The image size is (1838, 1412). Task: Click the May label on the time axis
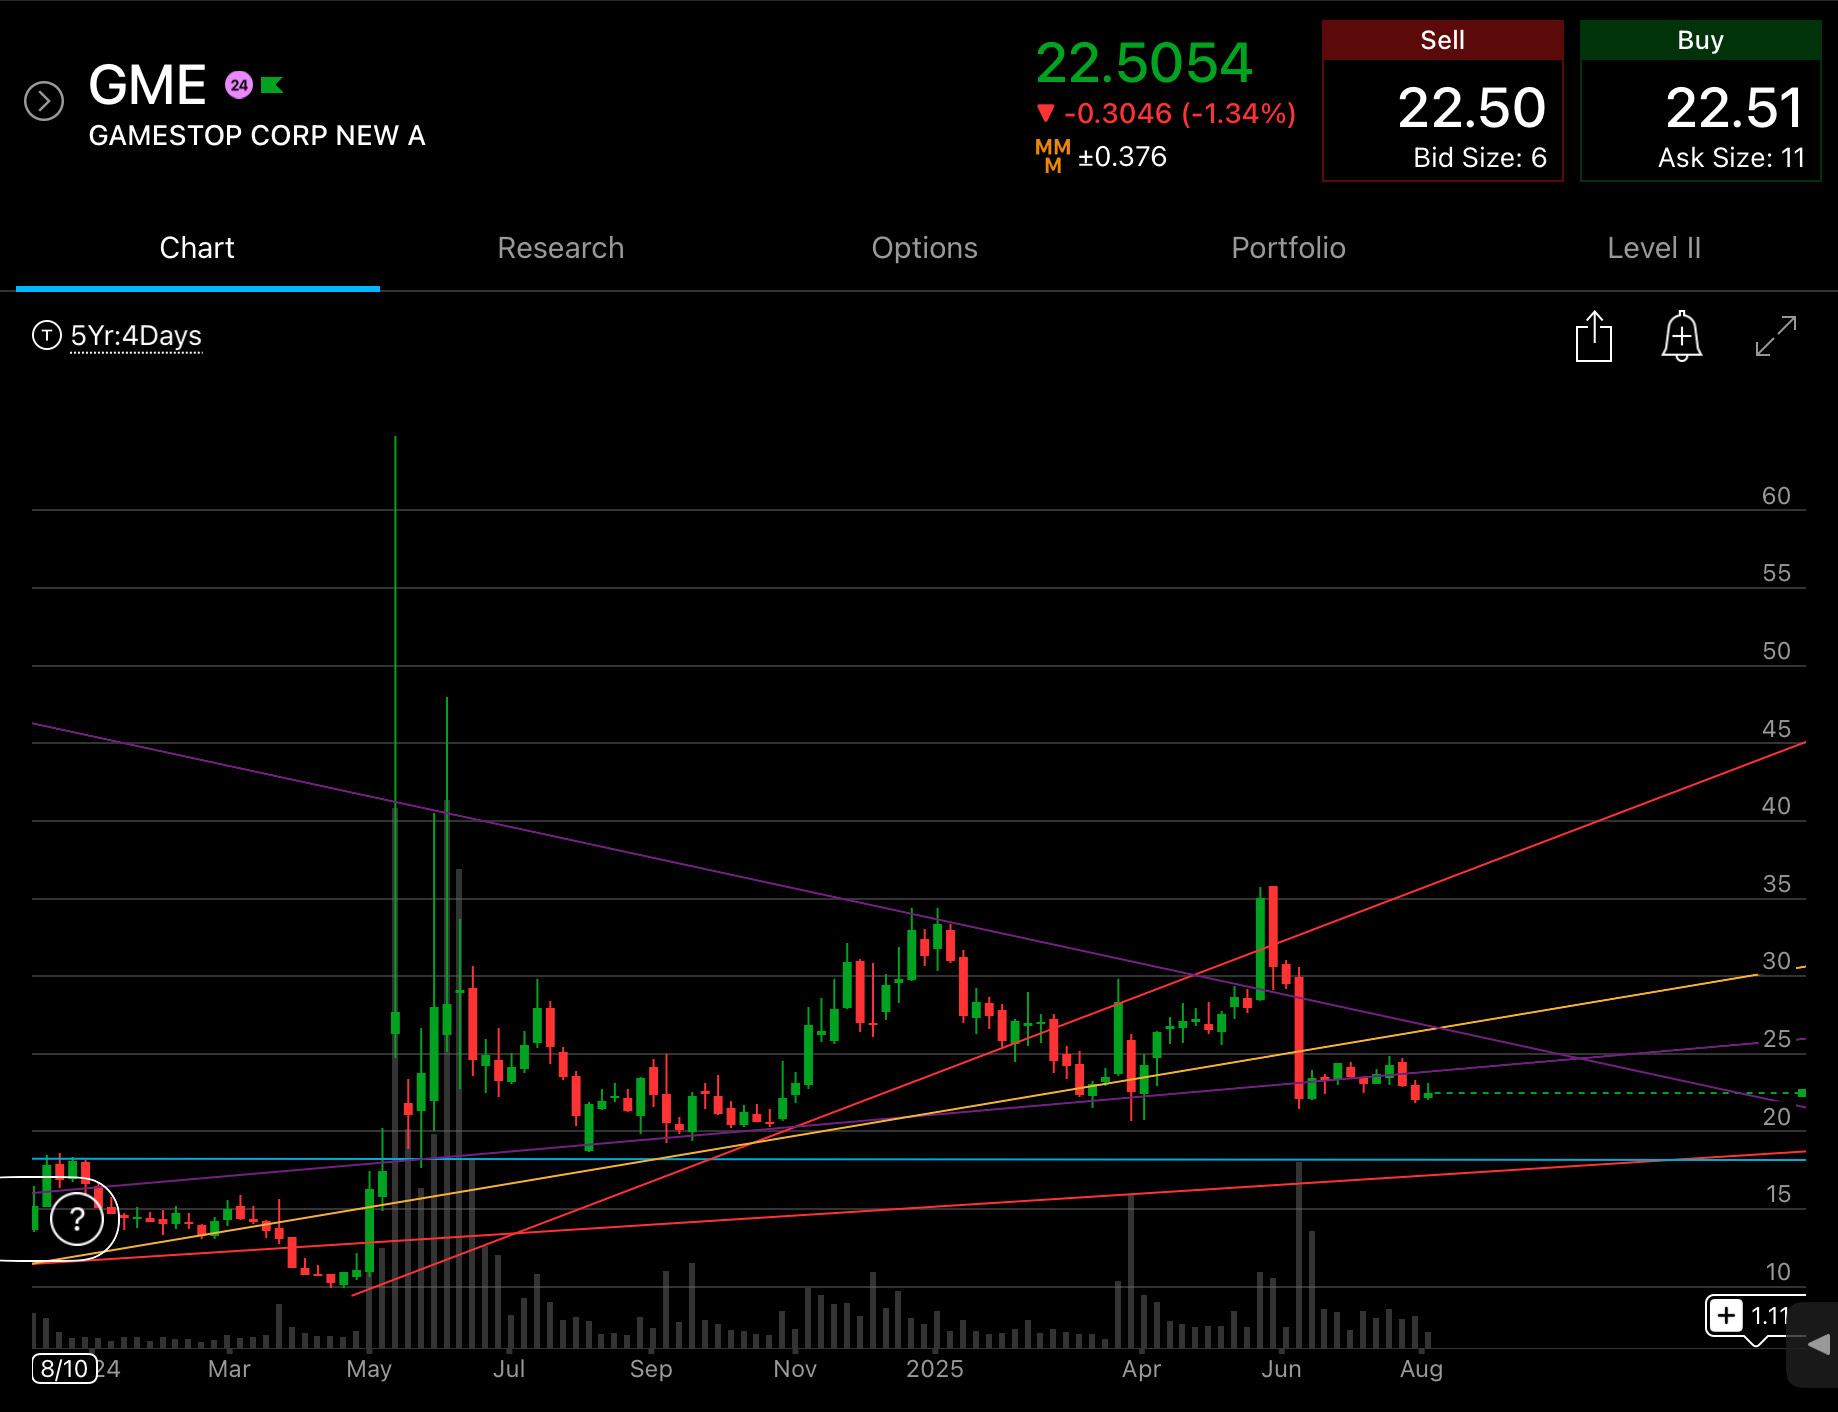click(x=369, y=1369)
